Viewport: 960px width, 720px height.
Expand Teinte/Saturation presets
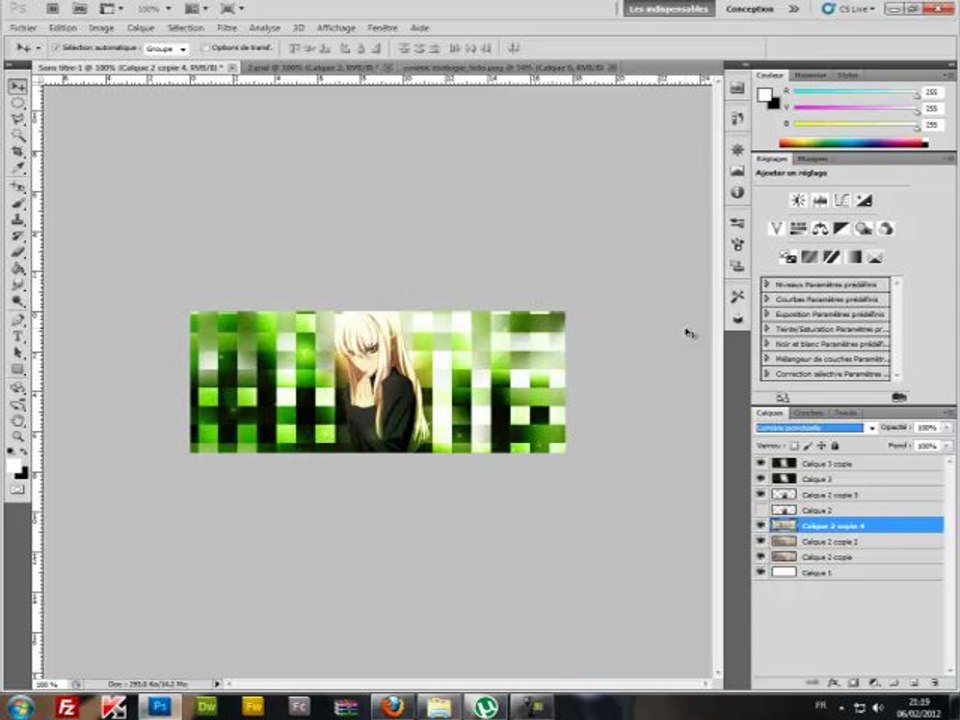pyautogui.click(x=767, y=329)
